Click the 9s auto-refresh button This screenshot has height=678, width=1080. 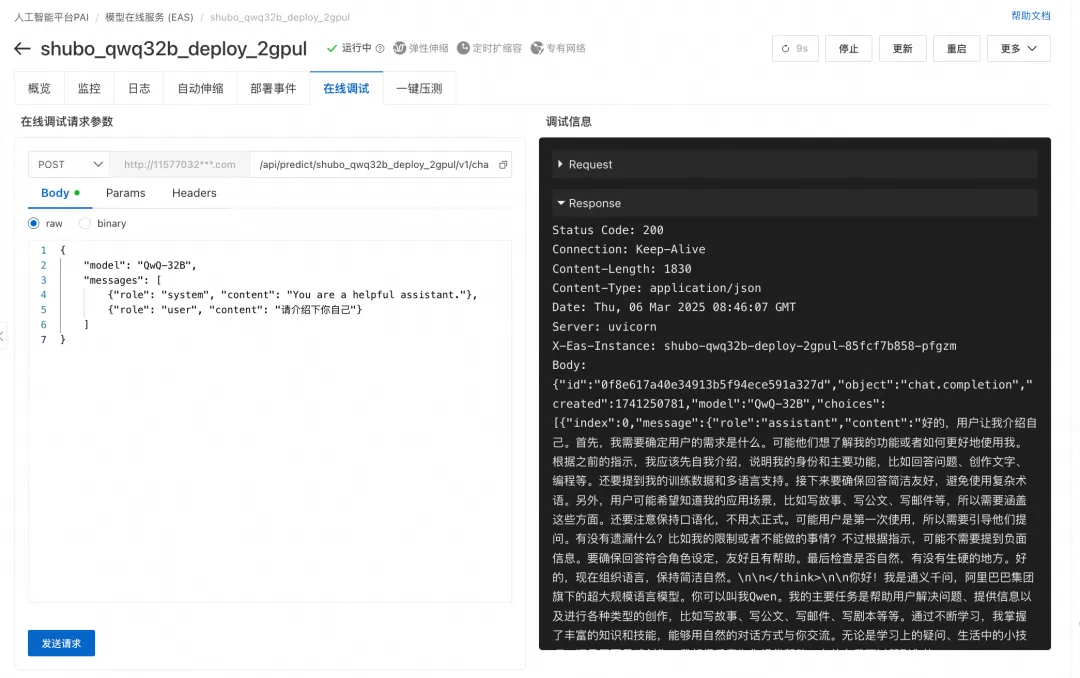pos(795,48)
